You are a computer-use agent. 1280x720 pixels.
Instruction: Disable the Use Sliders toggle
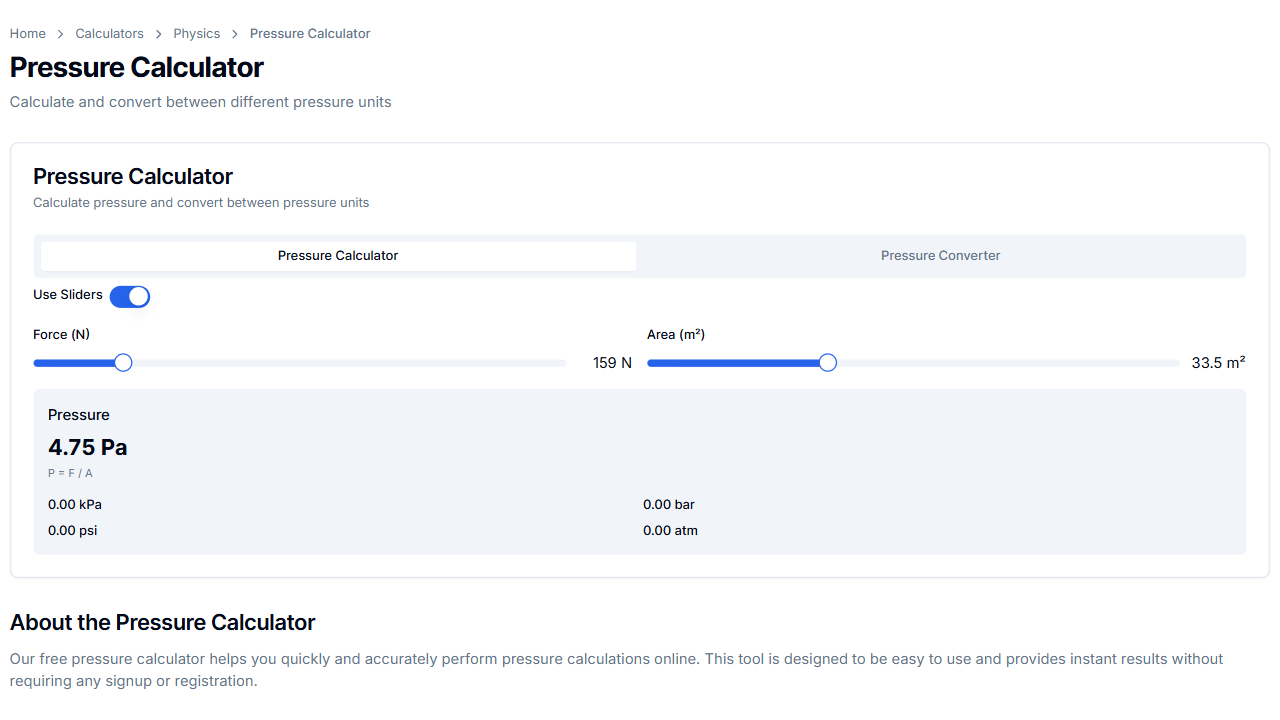[x=130, y=296]
